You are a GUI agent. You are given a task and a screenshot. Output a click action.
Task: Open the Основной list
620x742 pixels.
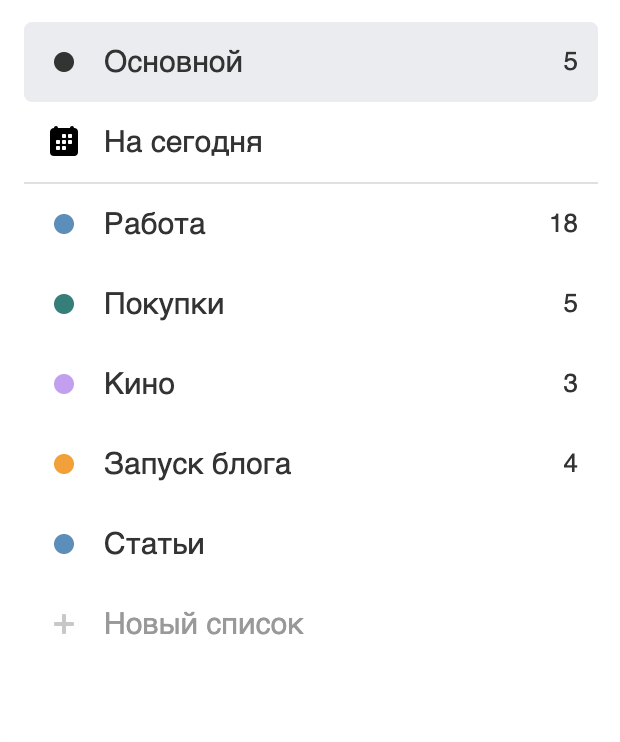coord(311,62)
